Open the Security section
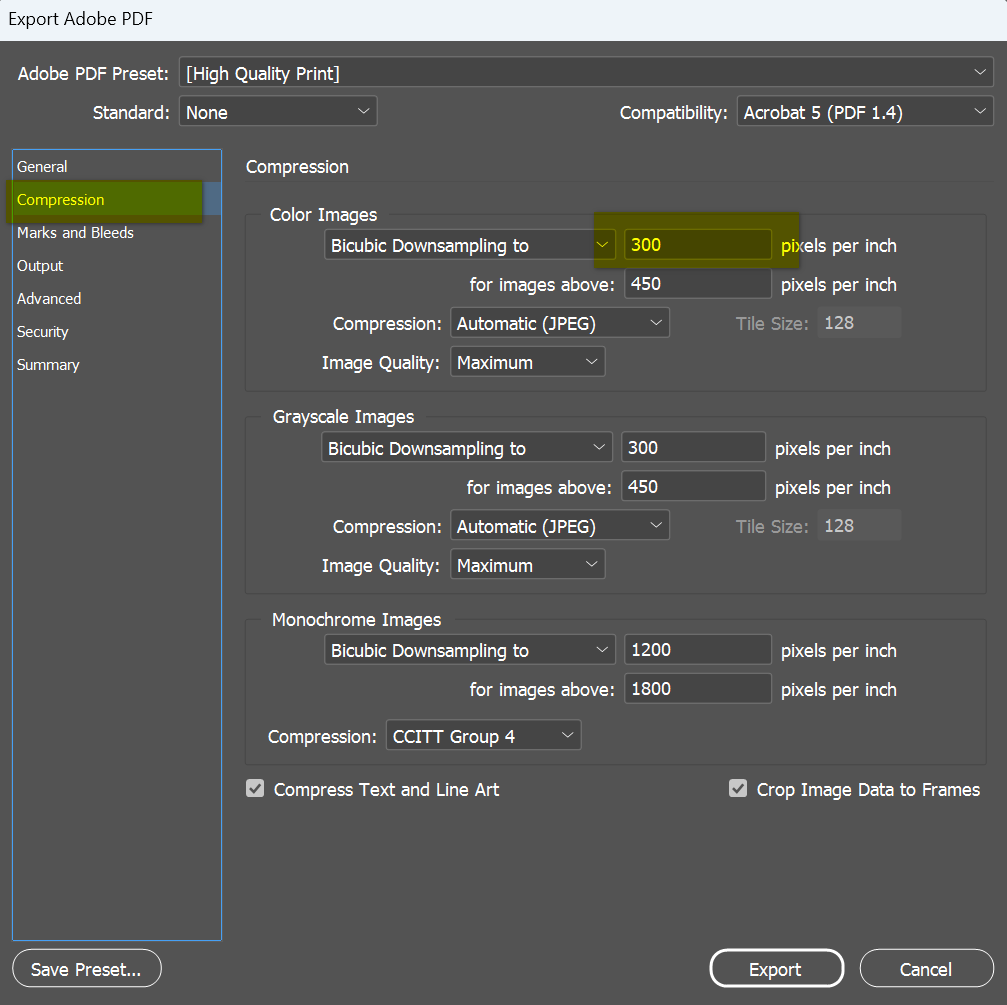 (x=43, y=332)
